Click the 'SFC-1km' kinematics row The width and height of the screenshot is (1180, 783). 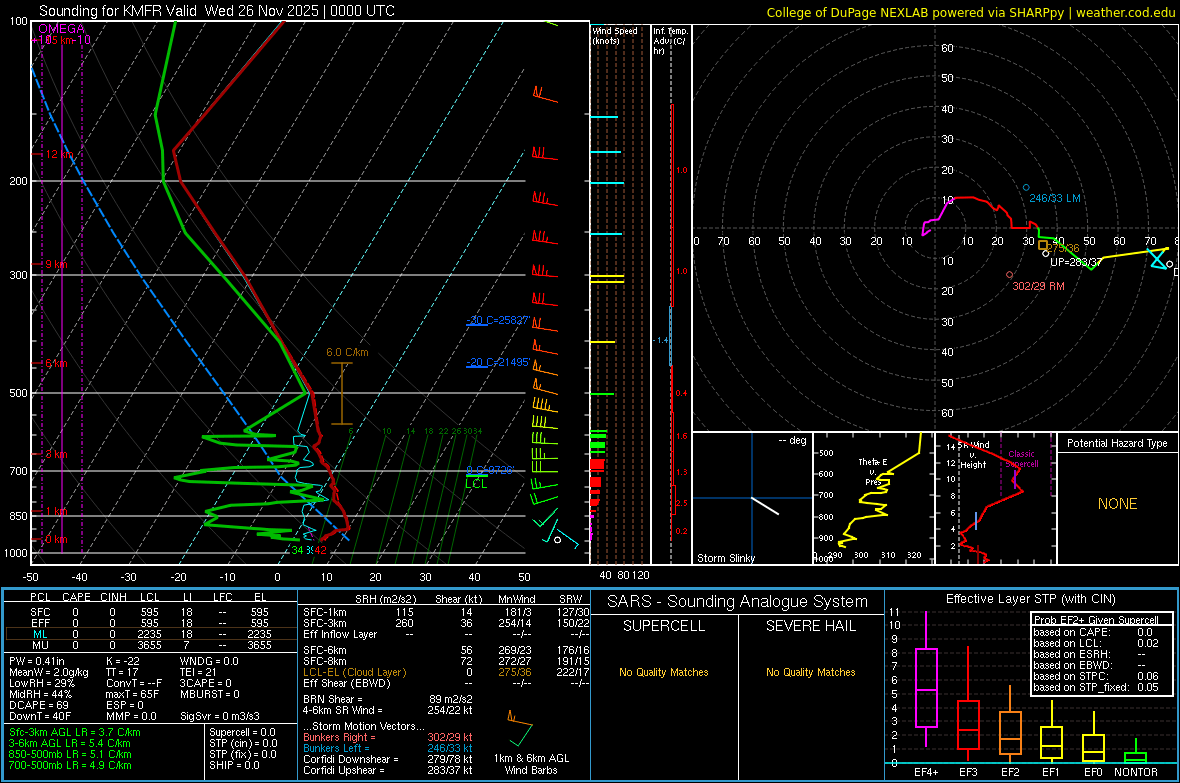coord(446,612)
